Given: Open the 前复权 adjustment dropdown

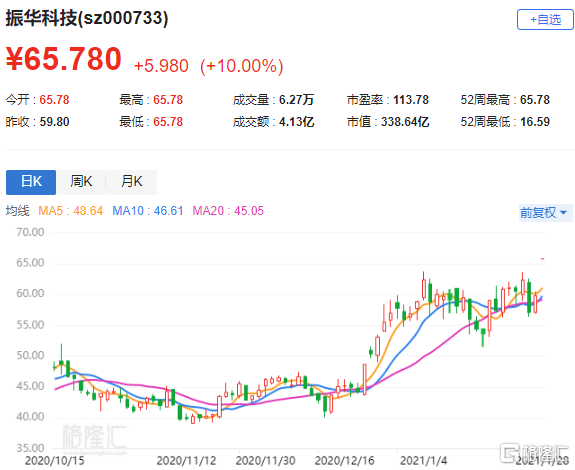Looking at the screenshot, I should [545, 213].
